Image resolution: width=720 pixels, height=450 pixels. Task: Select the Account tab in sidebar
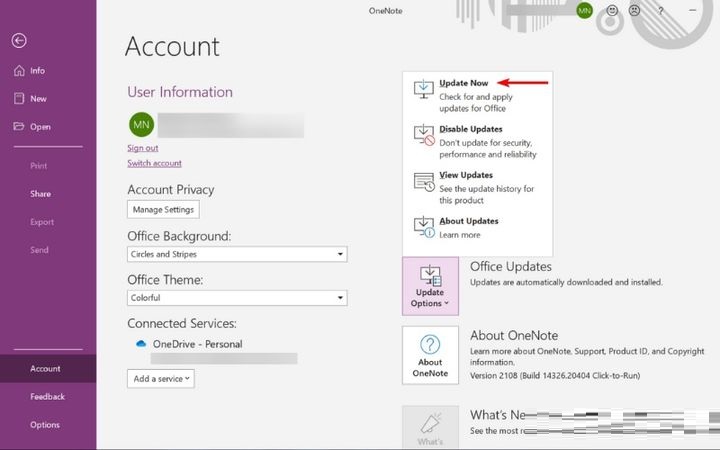click(48, 369)
